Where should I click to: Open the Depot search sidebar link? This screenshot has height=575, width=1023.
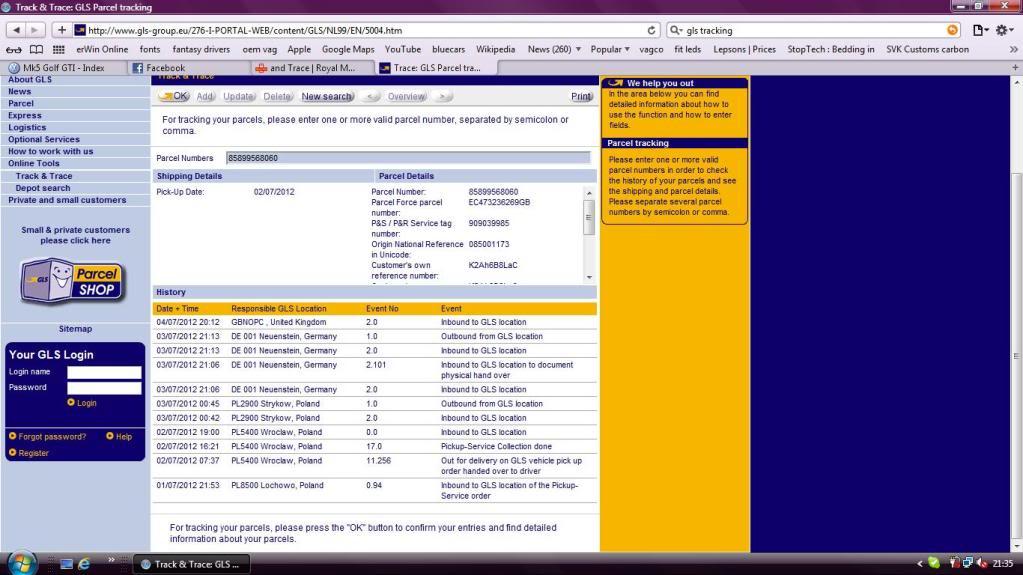click(42, 188)
